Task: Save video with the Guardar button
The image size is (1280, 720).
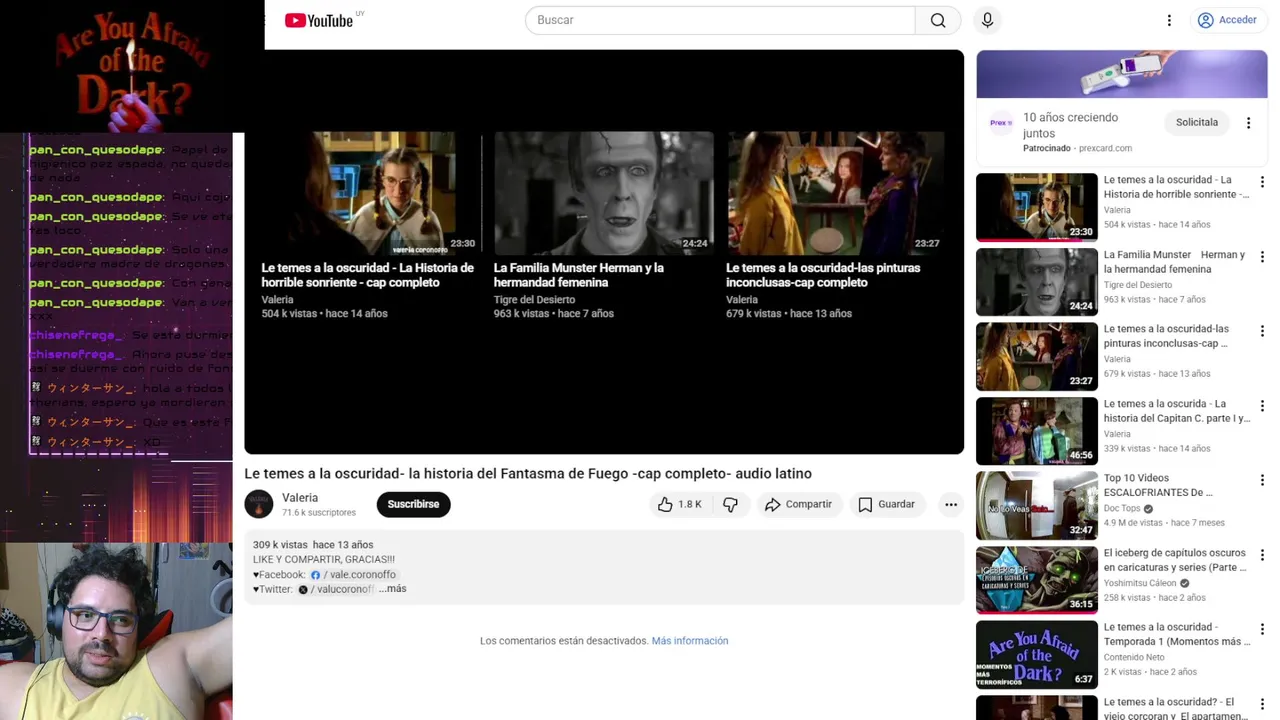Action: pyautogui.click(x=886, y=505)
